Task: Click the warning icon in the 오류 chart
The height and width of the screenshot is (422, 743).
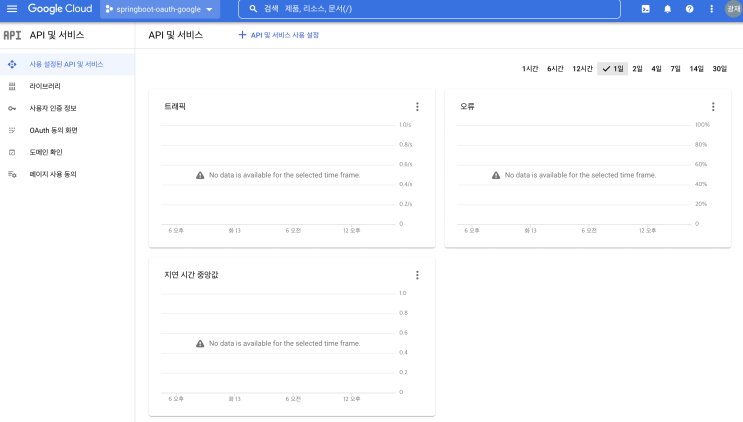Action: [496, 175]
